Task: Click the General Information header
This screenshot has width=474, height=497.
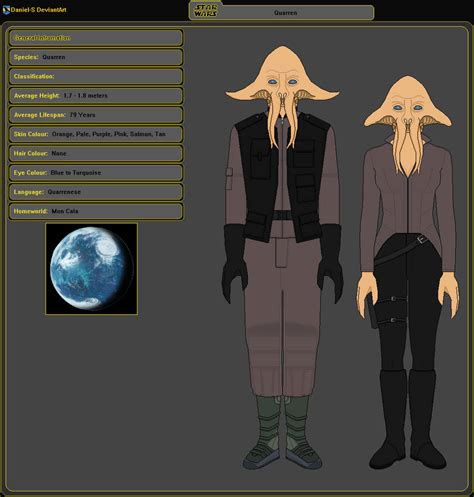Action: click(96, 38)
